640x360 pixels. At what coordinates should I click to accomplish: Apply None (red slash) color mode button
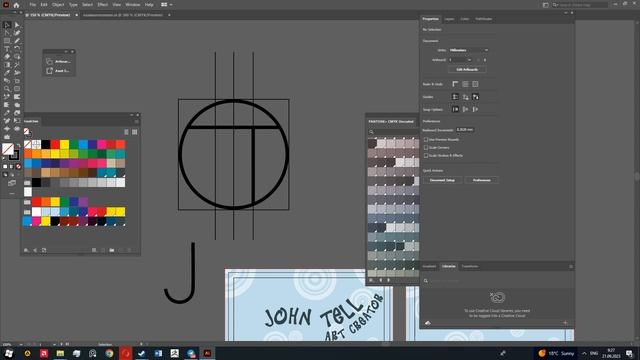(x=18, y=167)
